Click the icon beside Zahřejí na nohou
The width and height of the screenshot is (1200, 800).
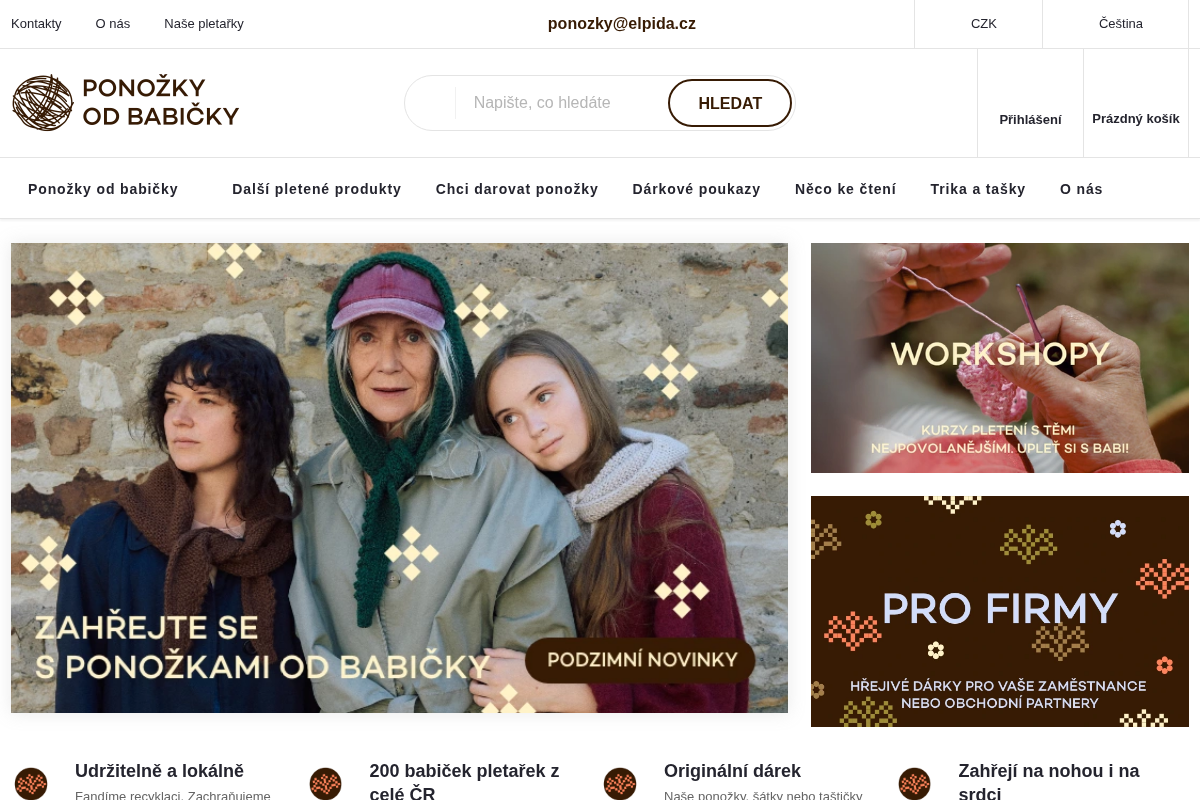point(915,784)
